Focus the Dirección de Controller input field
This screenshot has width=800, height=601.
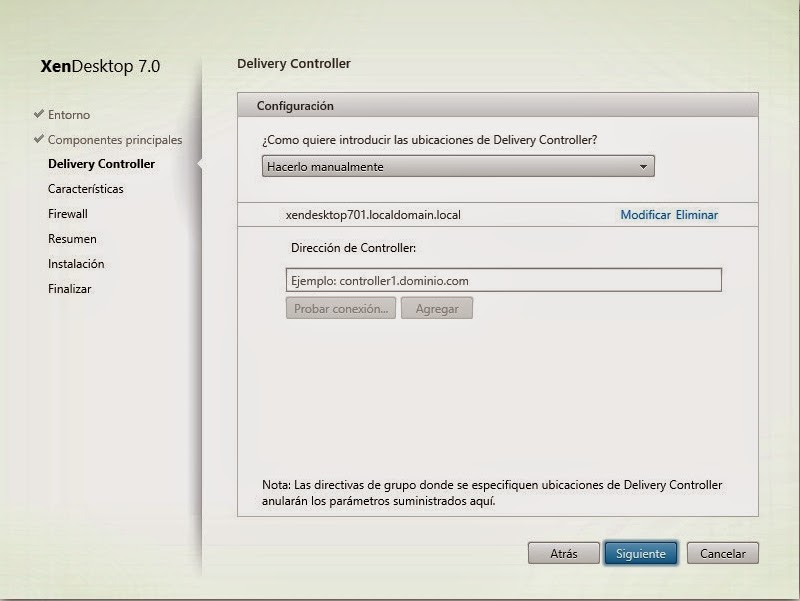click(x=504, y=280)
